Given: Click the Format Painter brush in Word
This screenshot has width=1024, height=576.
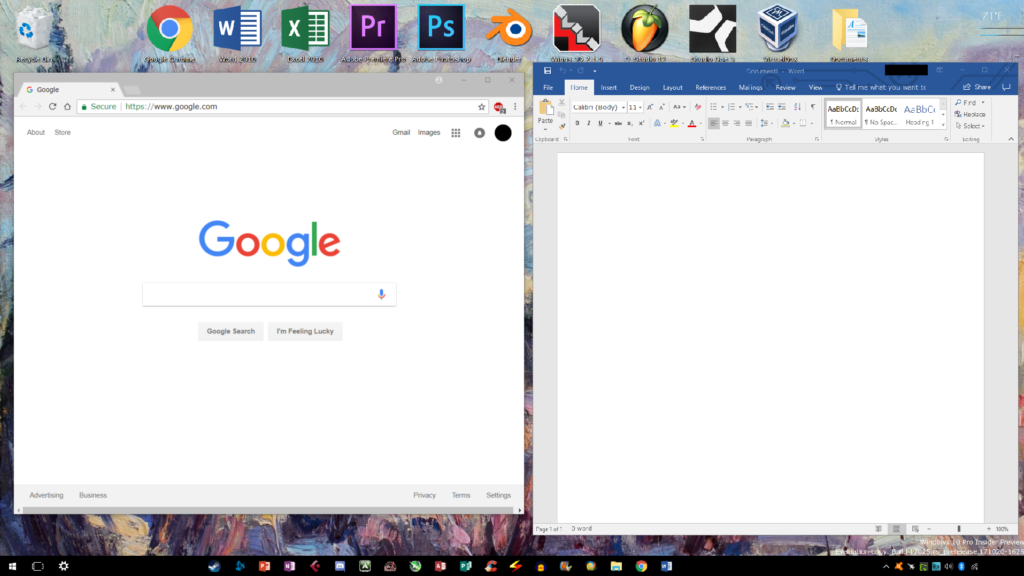Looking at the screenshot, I should tap(562, 126).
